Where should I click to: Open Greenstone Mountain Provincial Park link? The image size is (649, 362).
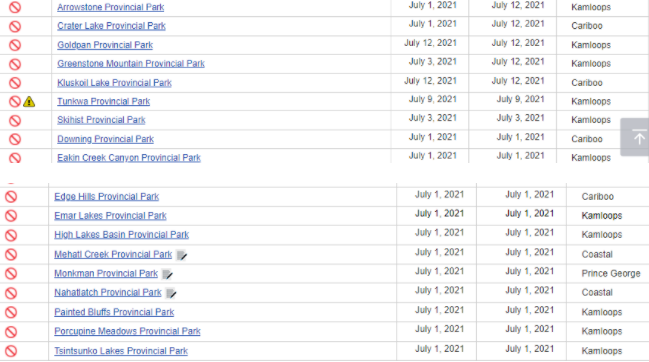(131, 64)
